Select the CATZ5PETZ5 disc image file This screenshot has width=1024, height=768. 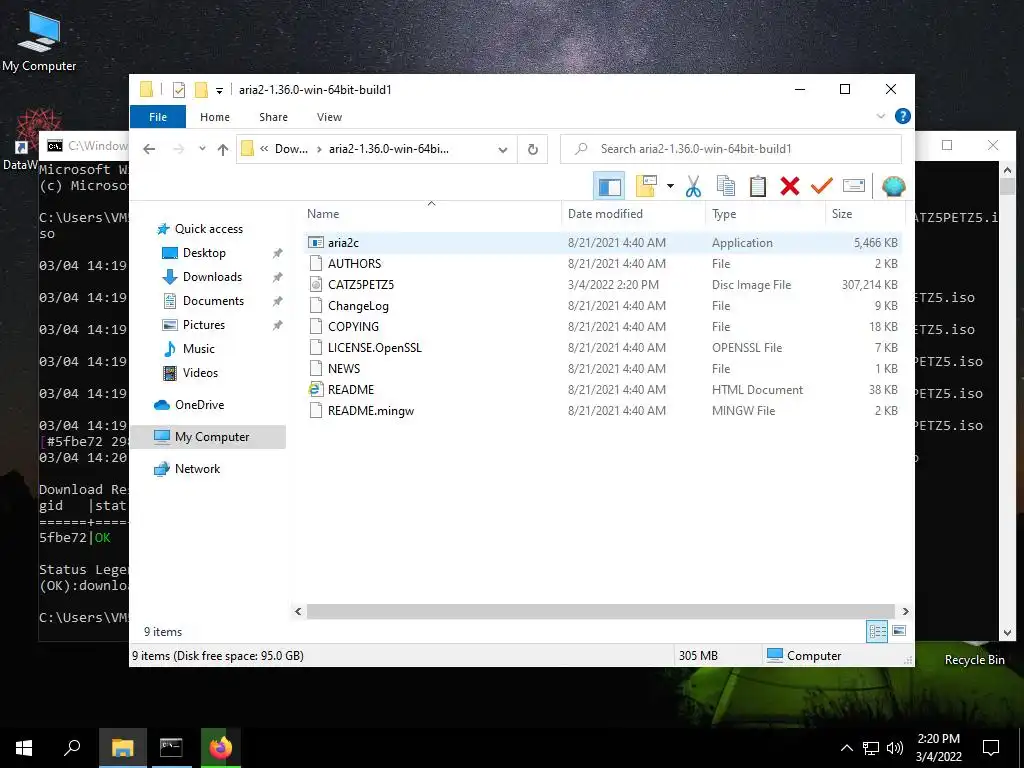point(603,285)
